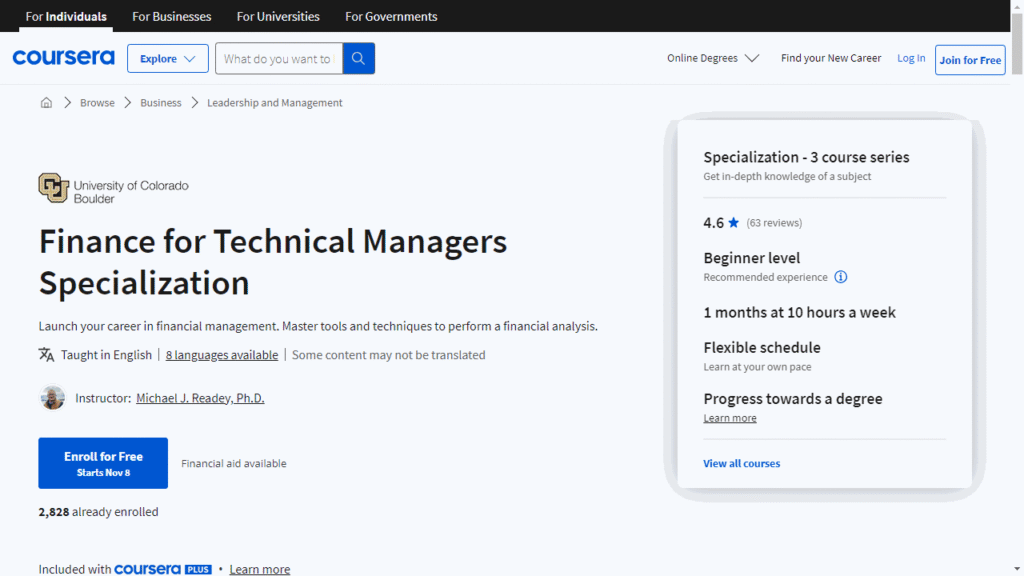1024x576 pixels.
Task: Open the 8 languages available link
Action: pos(221,355)
